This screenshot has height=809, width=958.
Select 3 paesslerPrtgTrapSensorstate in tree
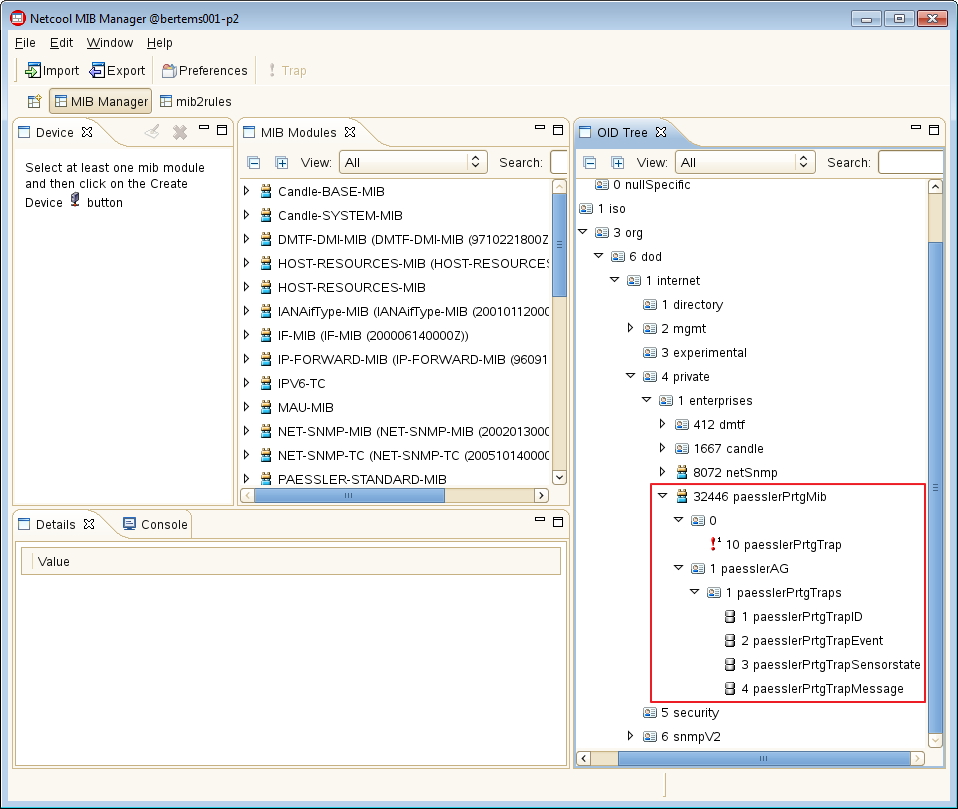[830, 665]
